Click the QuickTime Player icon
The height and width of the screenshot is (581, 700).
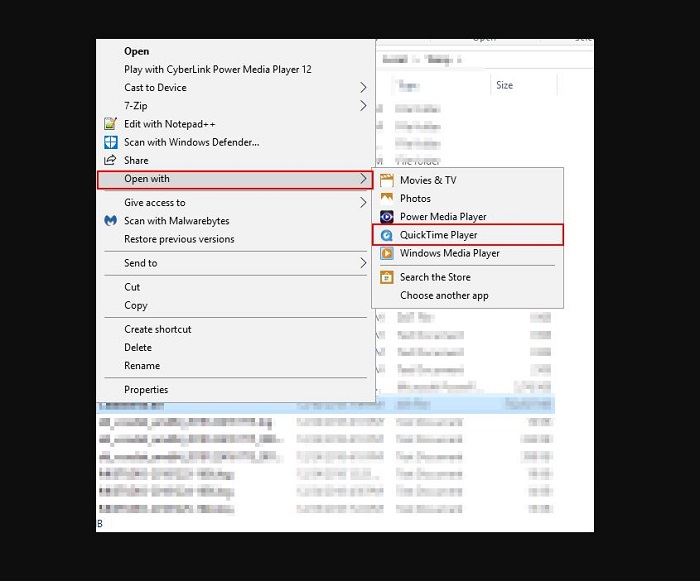point(387,235)
